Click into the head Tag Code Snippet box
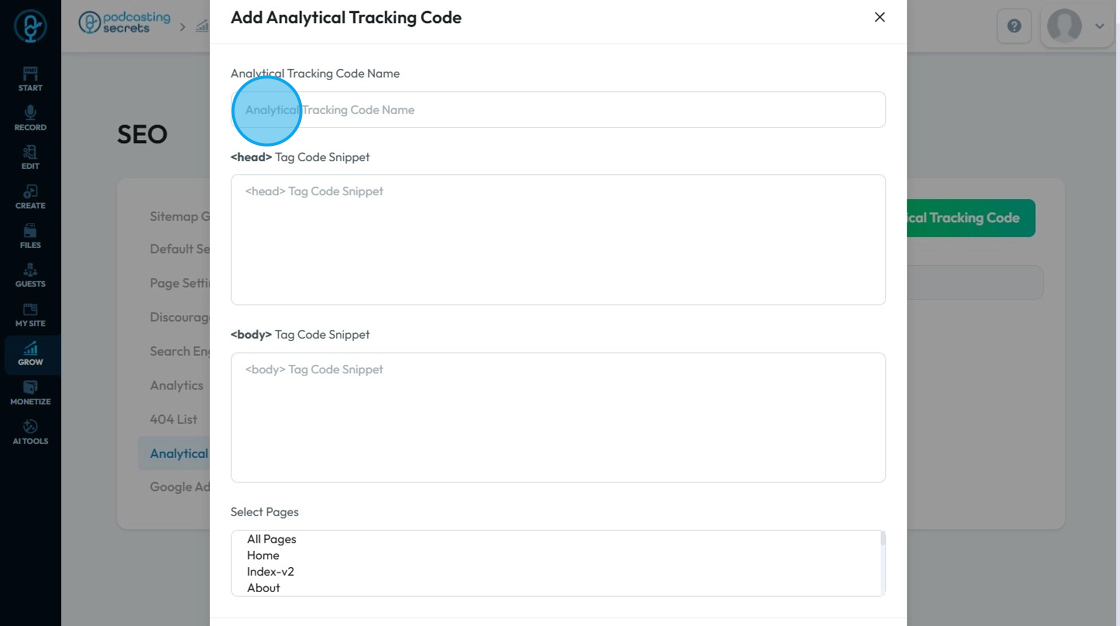The image size is (1120, 626). coord(558,240)
